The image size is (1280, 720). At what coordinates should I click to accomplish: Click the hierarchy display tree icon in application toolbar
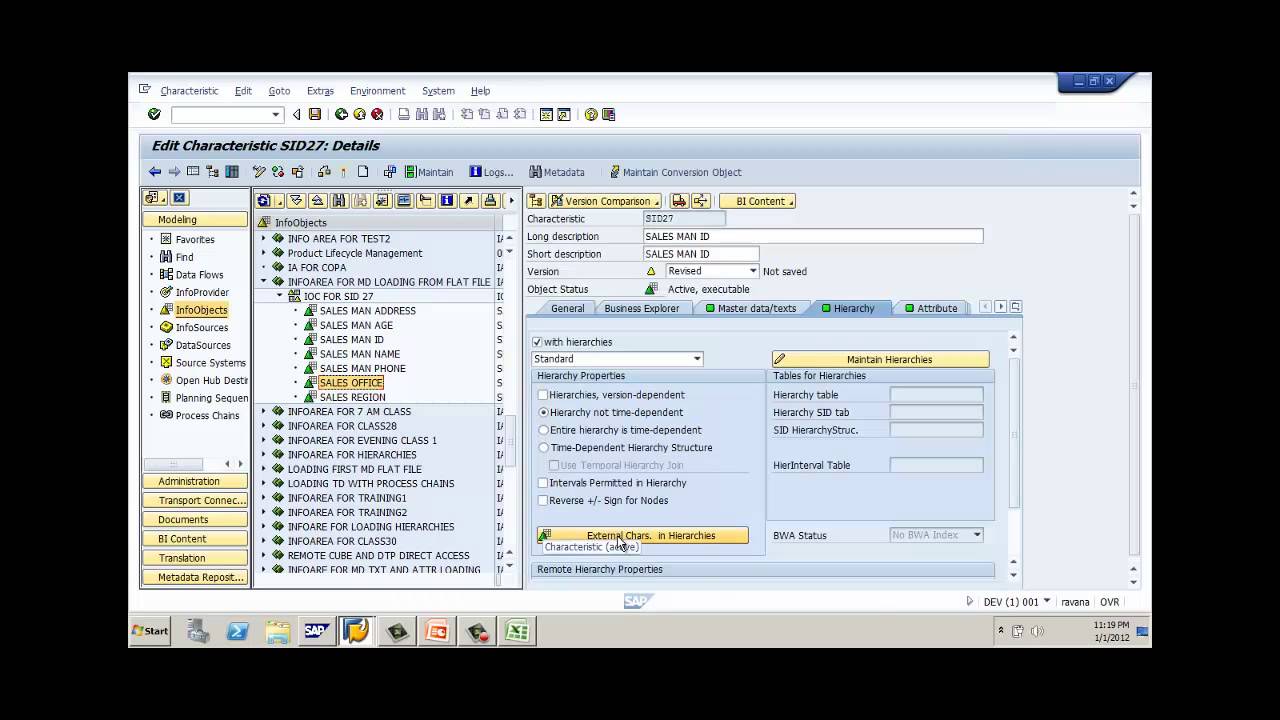pos(213,172)
